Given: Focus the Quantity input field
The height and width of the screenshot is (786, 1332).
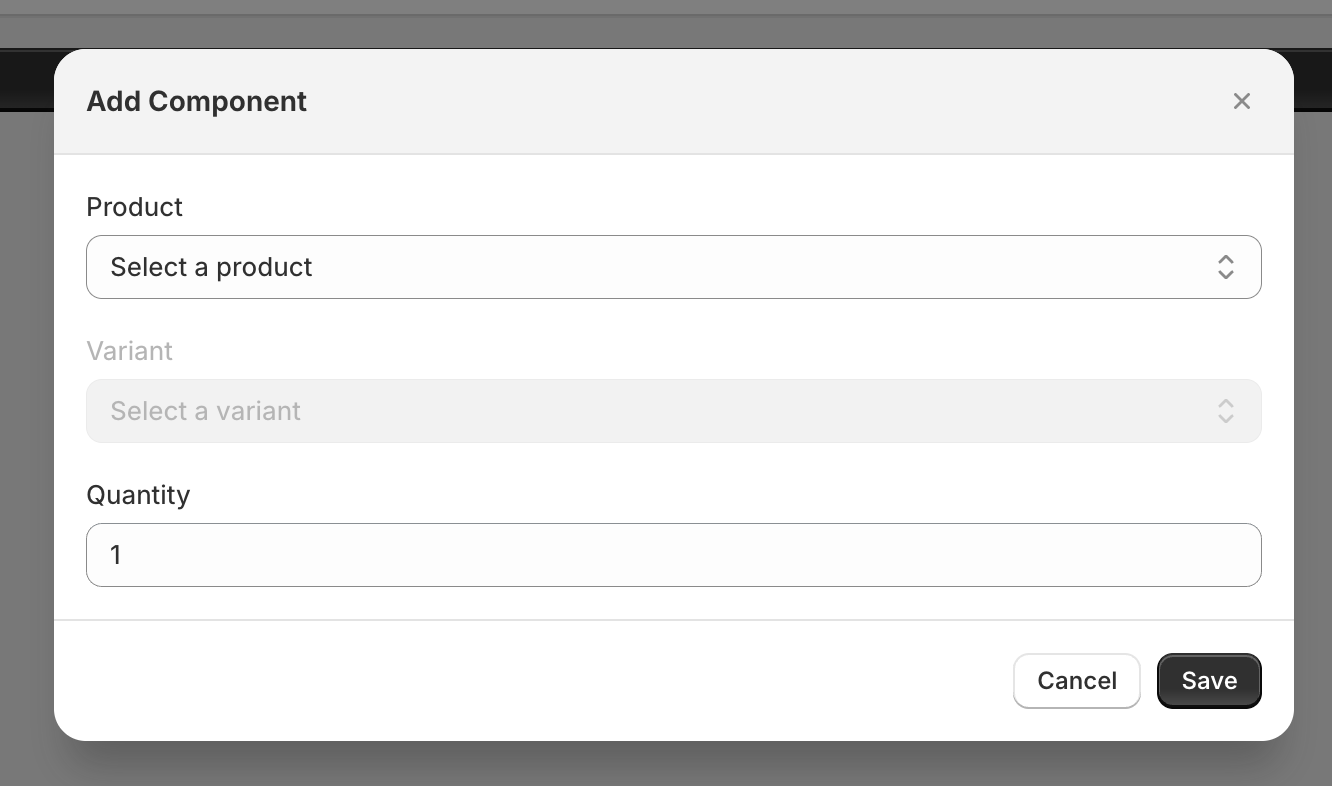Looking at the screenshot, I should click(673, 555).
